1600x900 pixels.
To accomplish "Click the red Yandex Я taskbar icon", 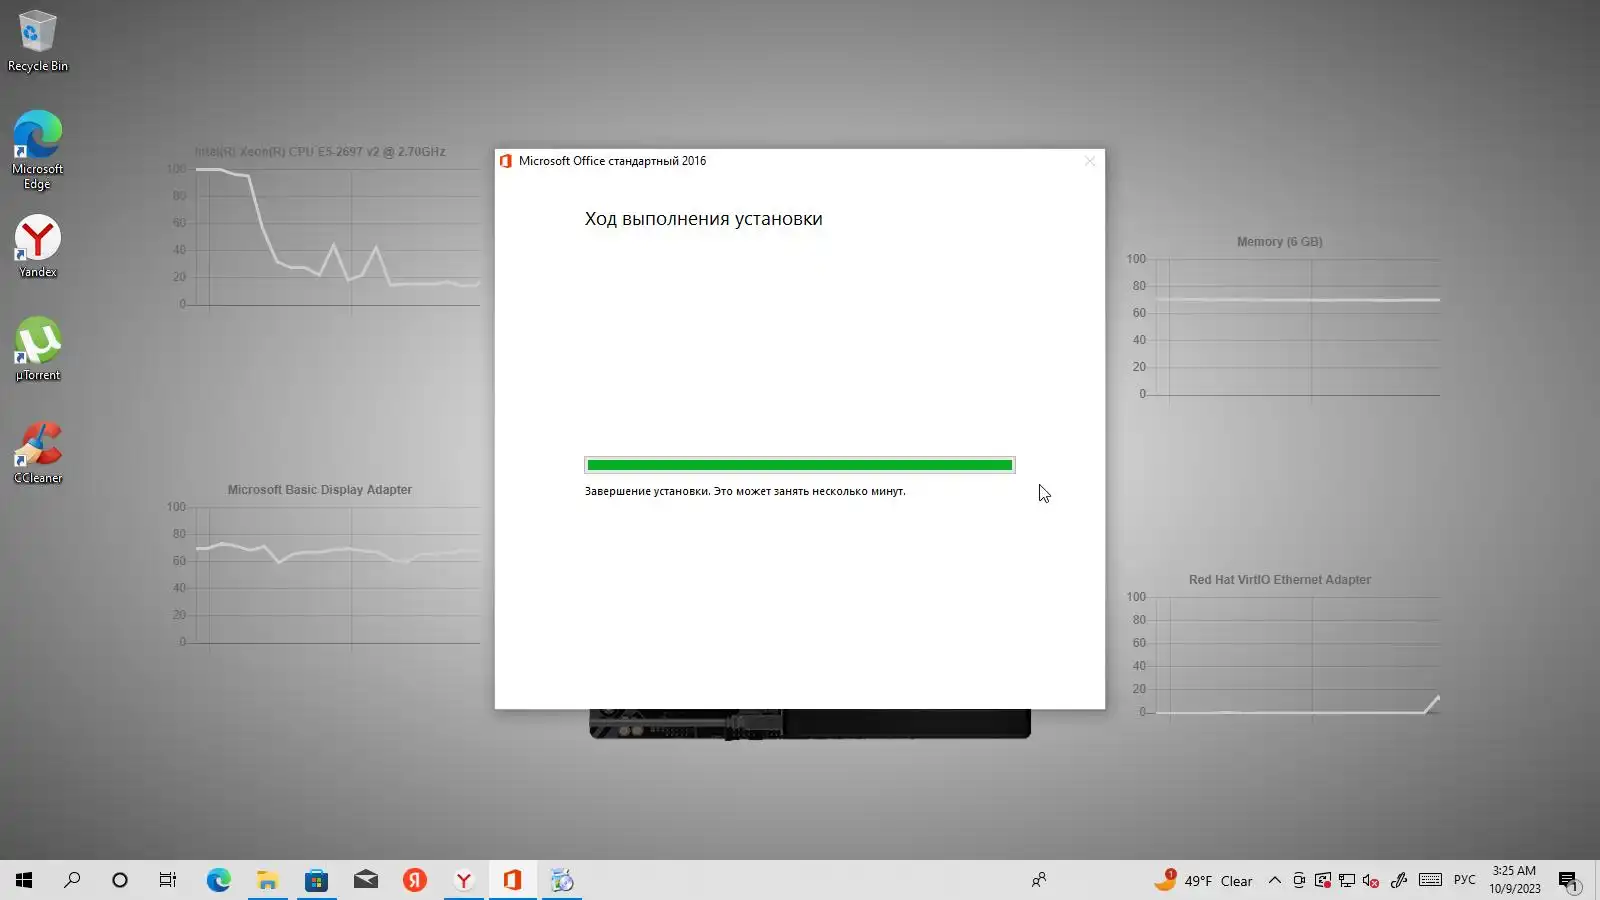I will click(x=414, y=880).
